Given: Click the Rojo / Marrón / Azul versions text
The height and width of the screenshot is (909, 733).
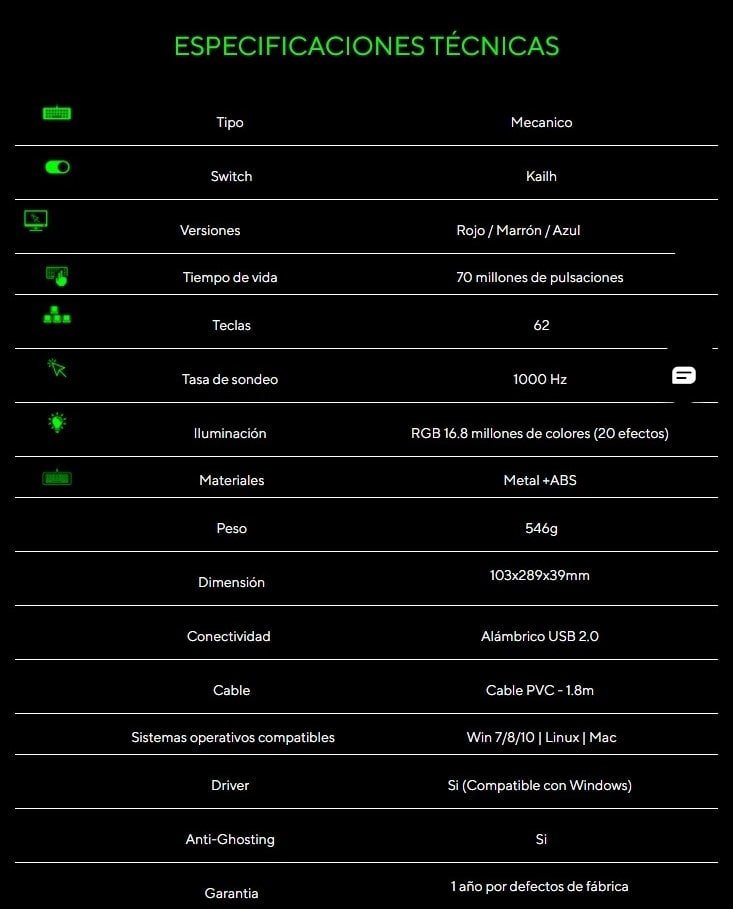Looking at the screenshot, I should tap(518, 230).
